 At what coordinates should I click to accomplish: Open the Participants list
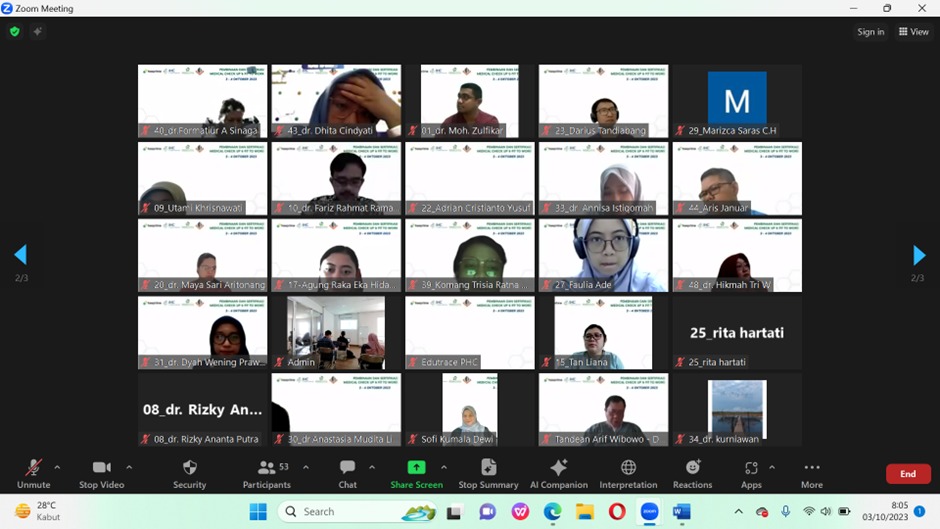[x=267, y=474]
